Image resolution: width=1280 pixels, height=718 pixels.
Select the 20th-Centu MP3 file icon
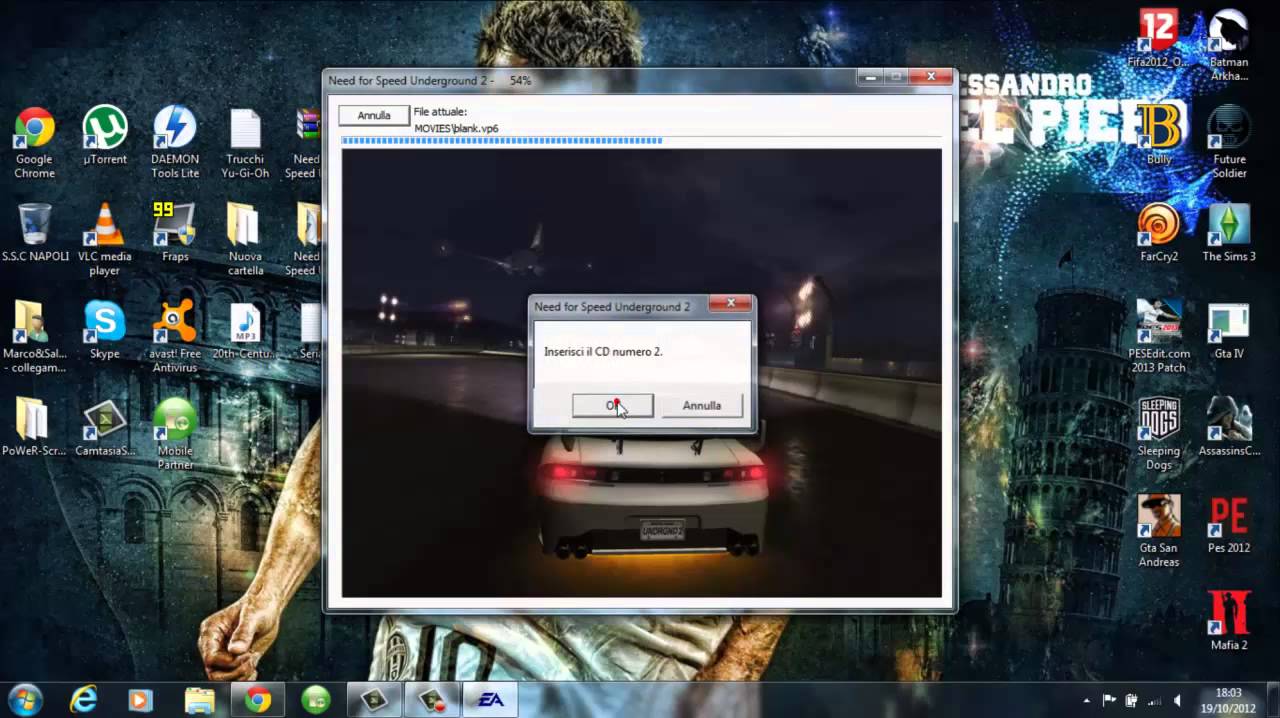245,330
